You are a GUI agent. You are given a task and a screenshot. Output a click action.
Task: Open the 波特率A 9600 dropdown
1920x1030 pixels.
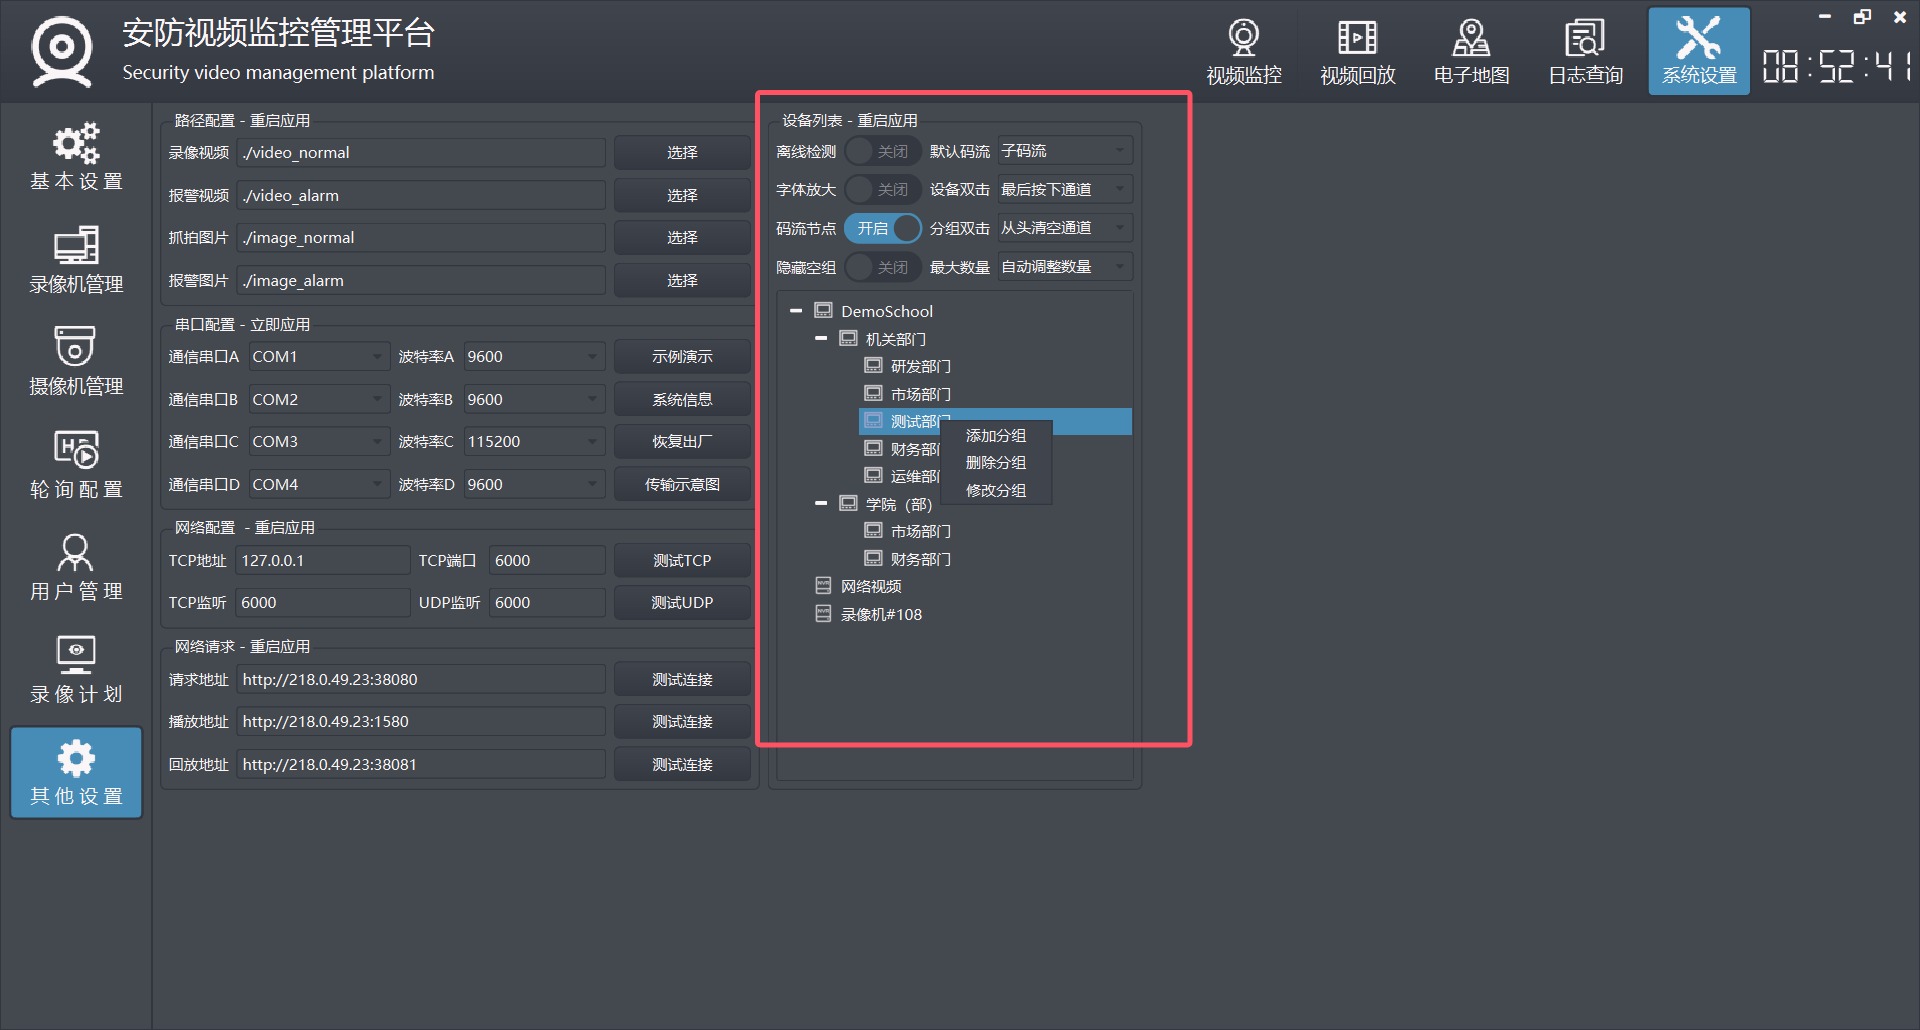pyautogui.click(x=534, y=356)
